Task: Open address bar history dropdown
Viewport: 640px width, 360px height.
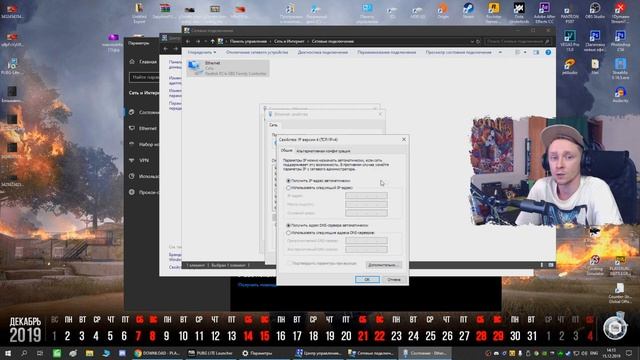Action: click(472, 41)
